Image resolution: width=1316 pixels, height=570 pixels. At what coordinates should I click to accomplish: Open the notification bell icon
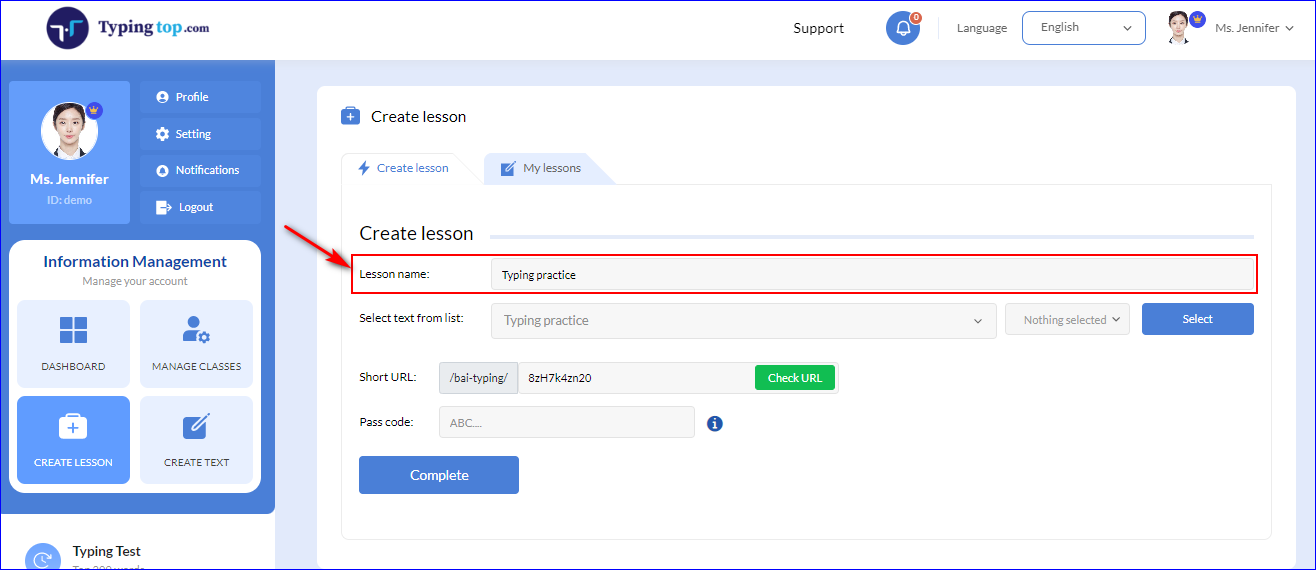click(903, 28)
